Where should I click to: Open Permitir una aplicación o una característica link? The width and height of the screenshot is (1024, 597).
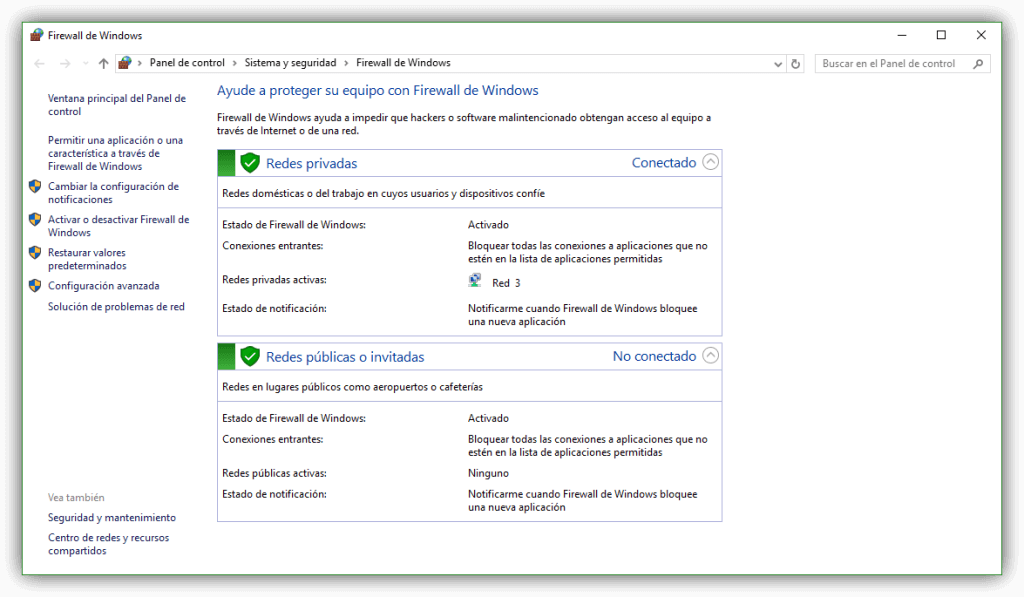tap(115, 153)
